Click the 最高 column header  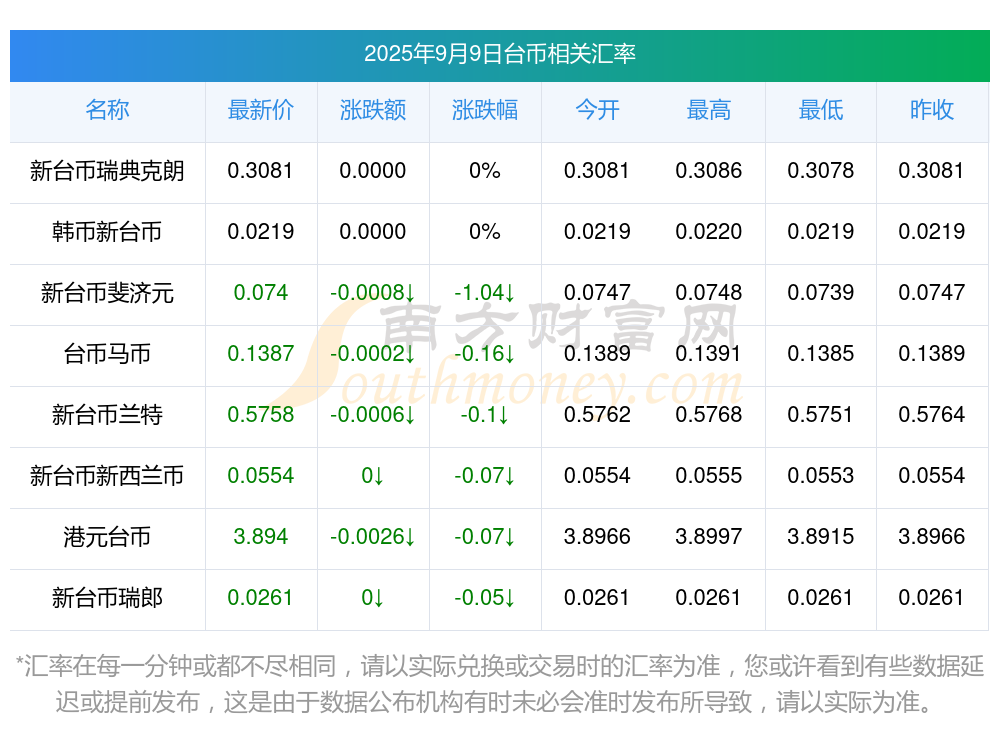(709, 110)
